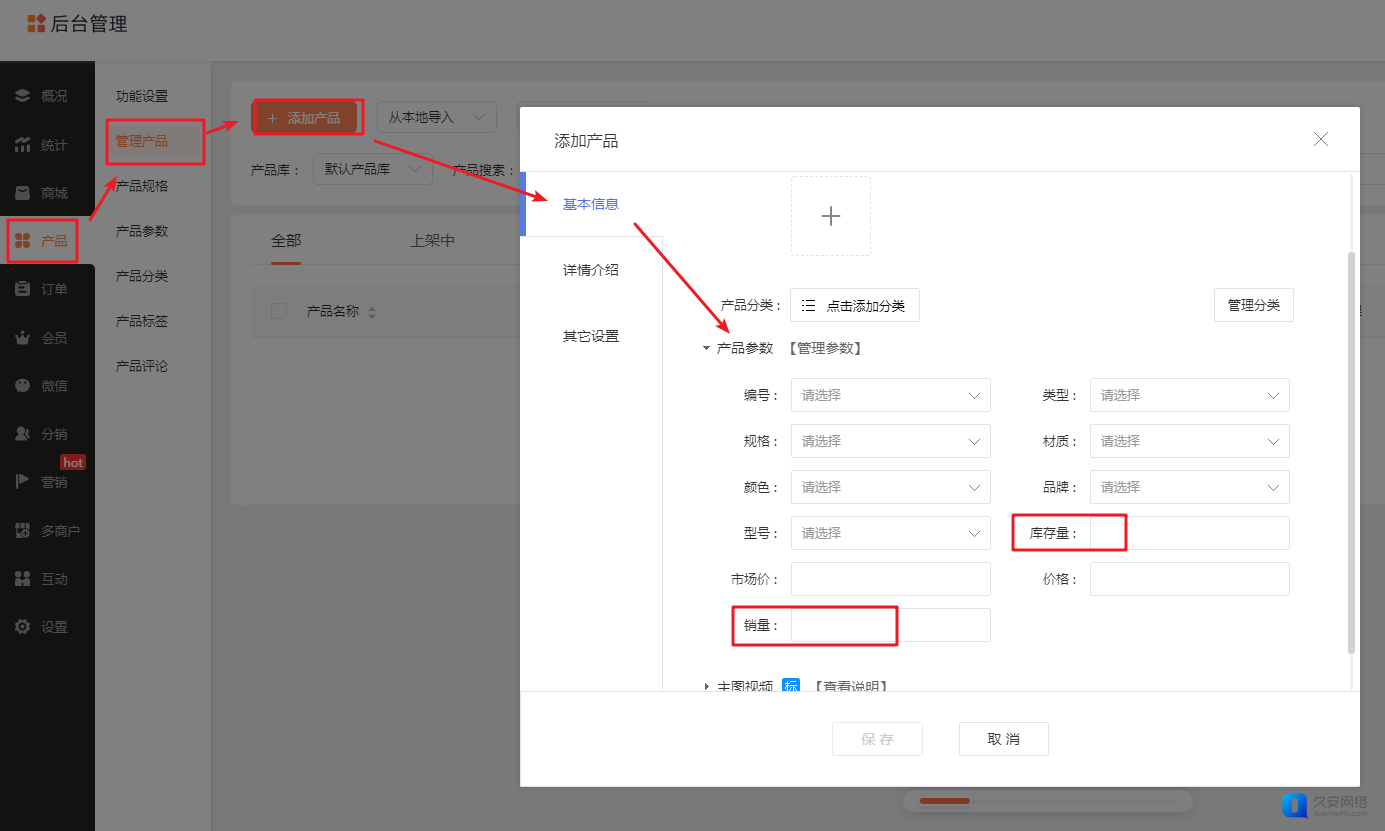
Task: Select the 商城 shop sidebar icon
Action: click(x=22, y=193)
